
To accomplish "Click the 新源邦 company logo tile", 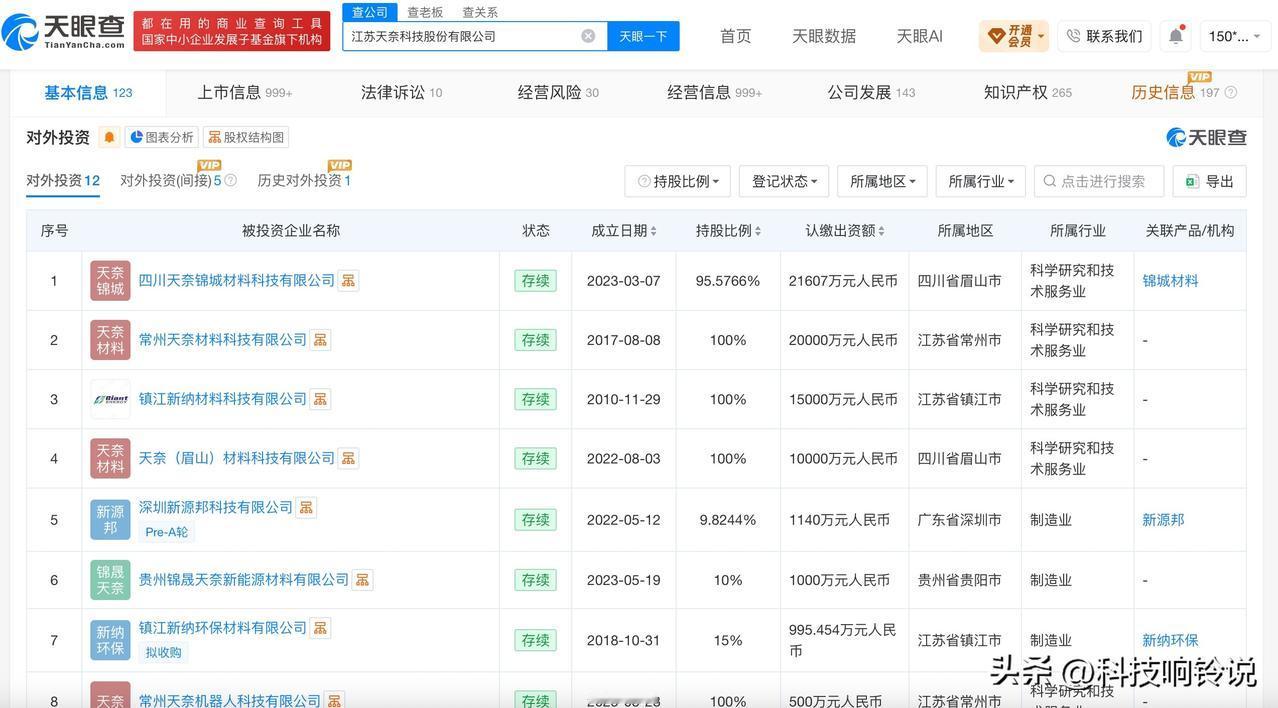I will pyautogui.click(x=110, y=520).
